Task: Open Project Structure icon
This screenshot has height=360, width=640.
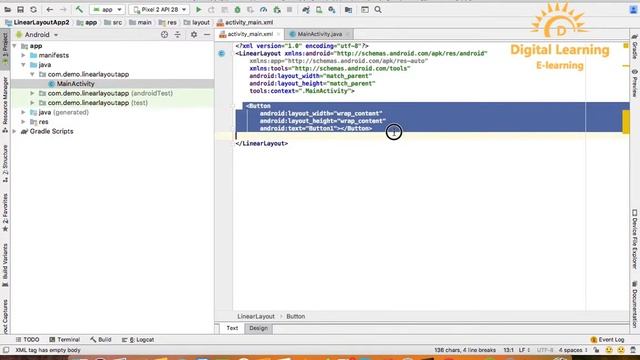Action: coord(348,9)
